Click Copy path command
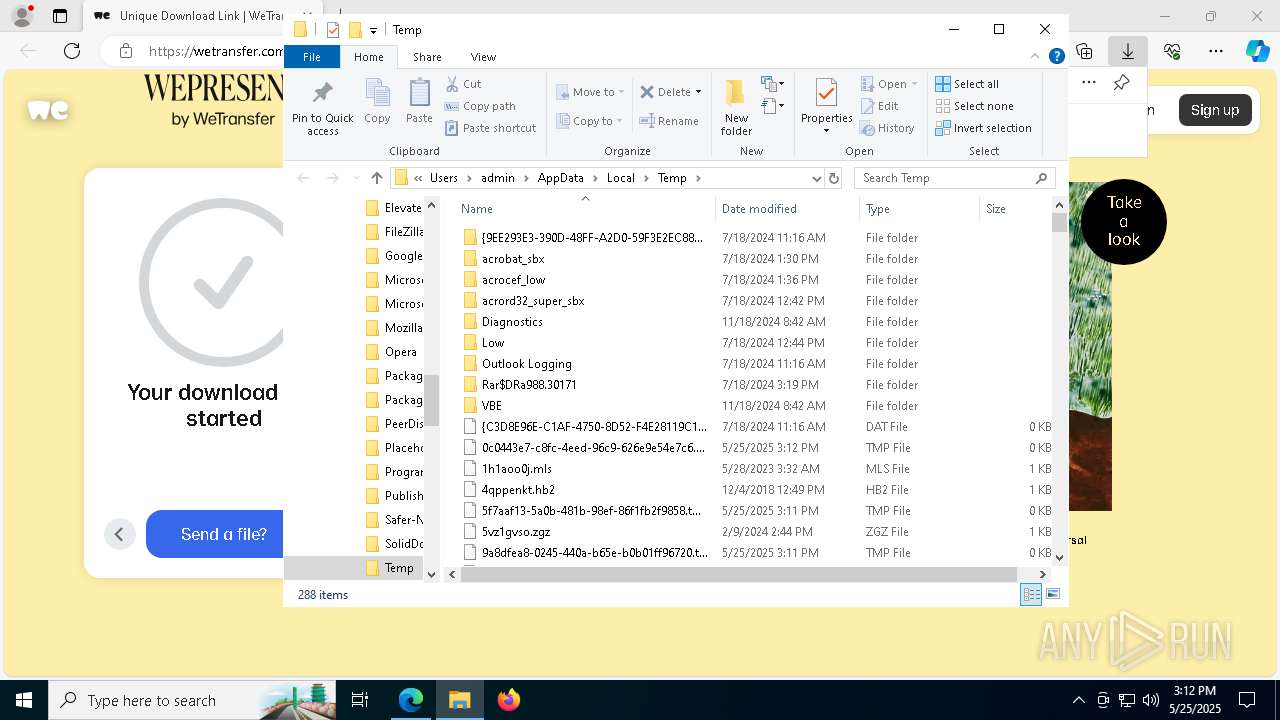 pos(480,106)
